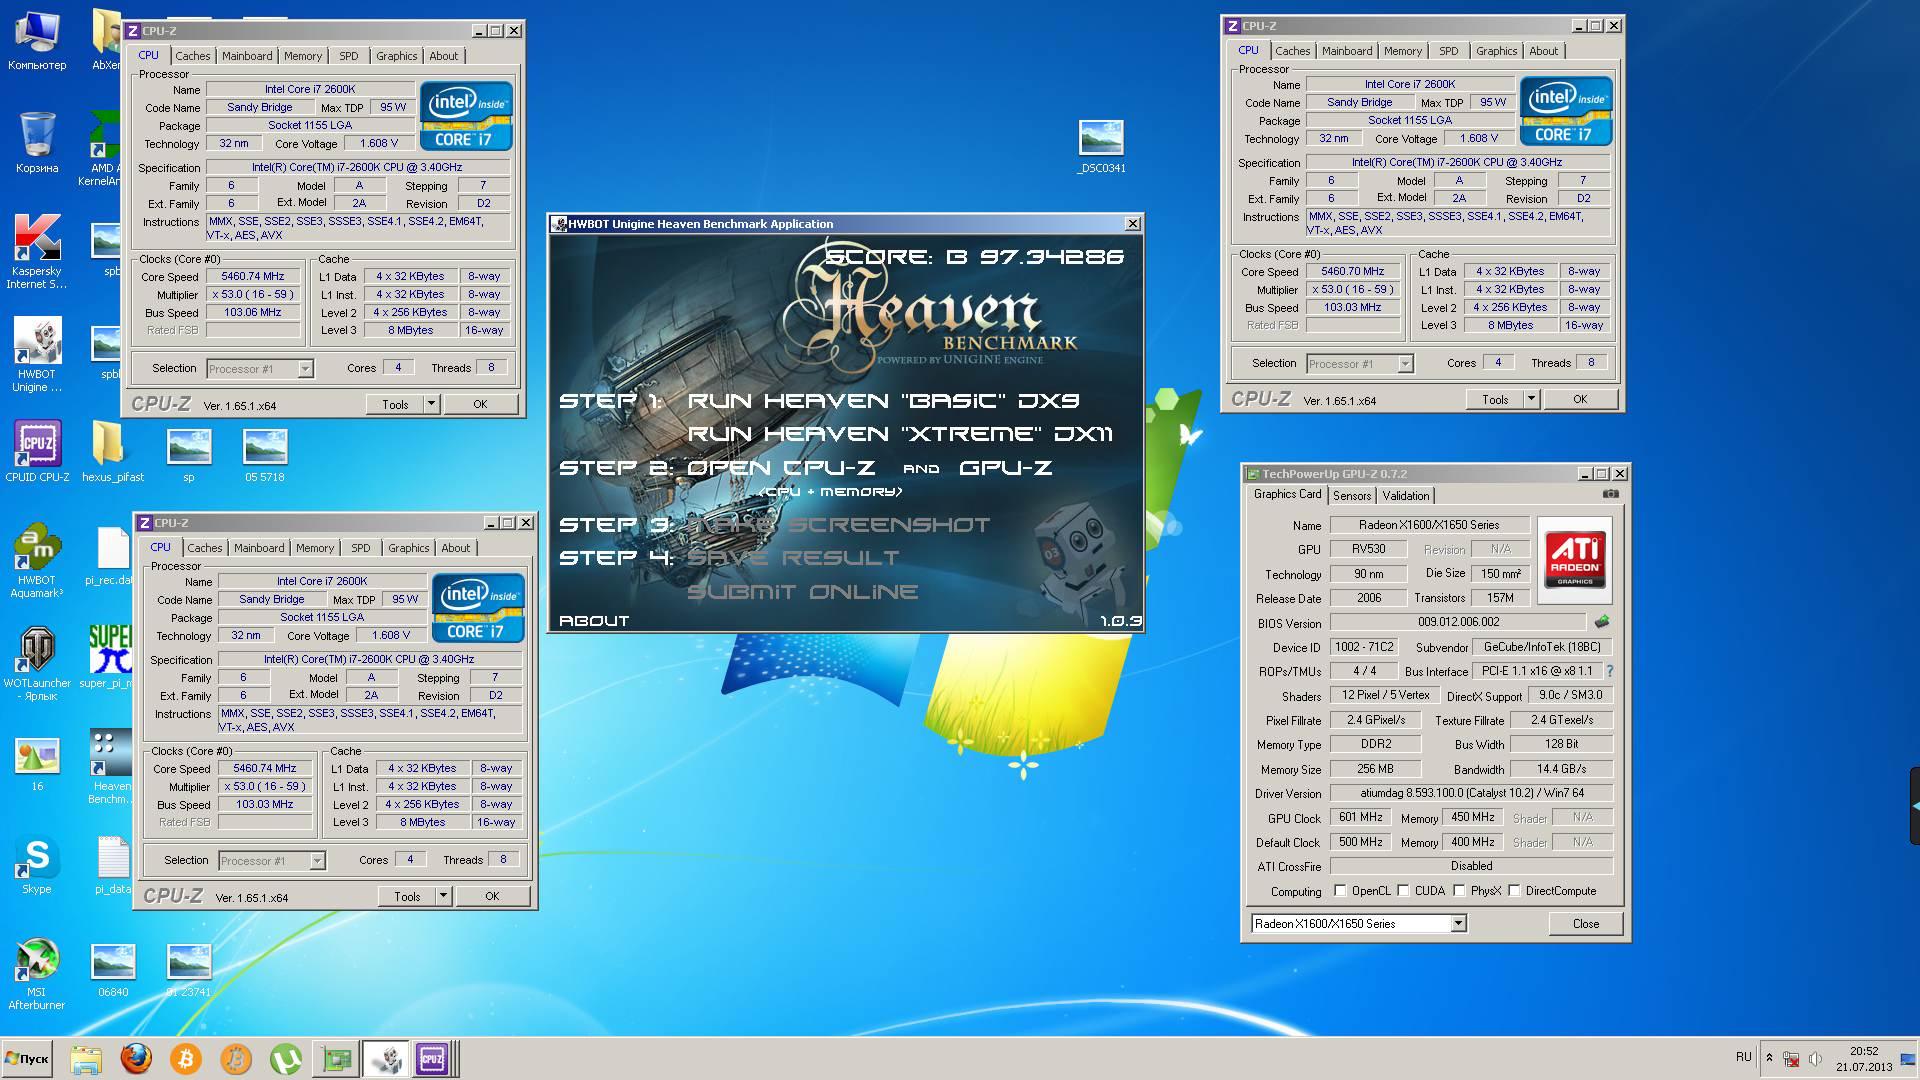Open the Skype desktop icon

pos(37,865)
